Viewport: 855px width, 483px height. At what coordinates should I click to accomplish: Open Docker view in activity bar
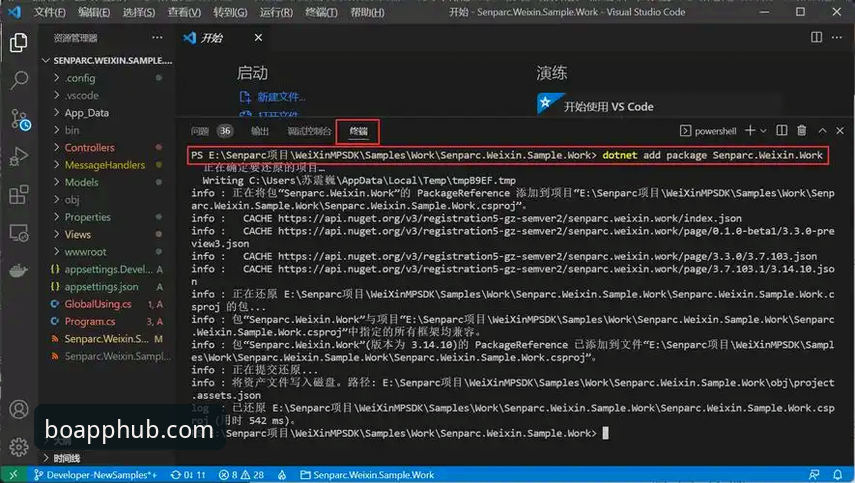(x=19, y=271)
